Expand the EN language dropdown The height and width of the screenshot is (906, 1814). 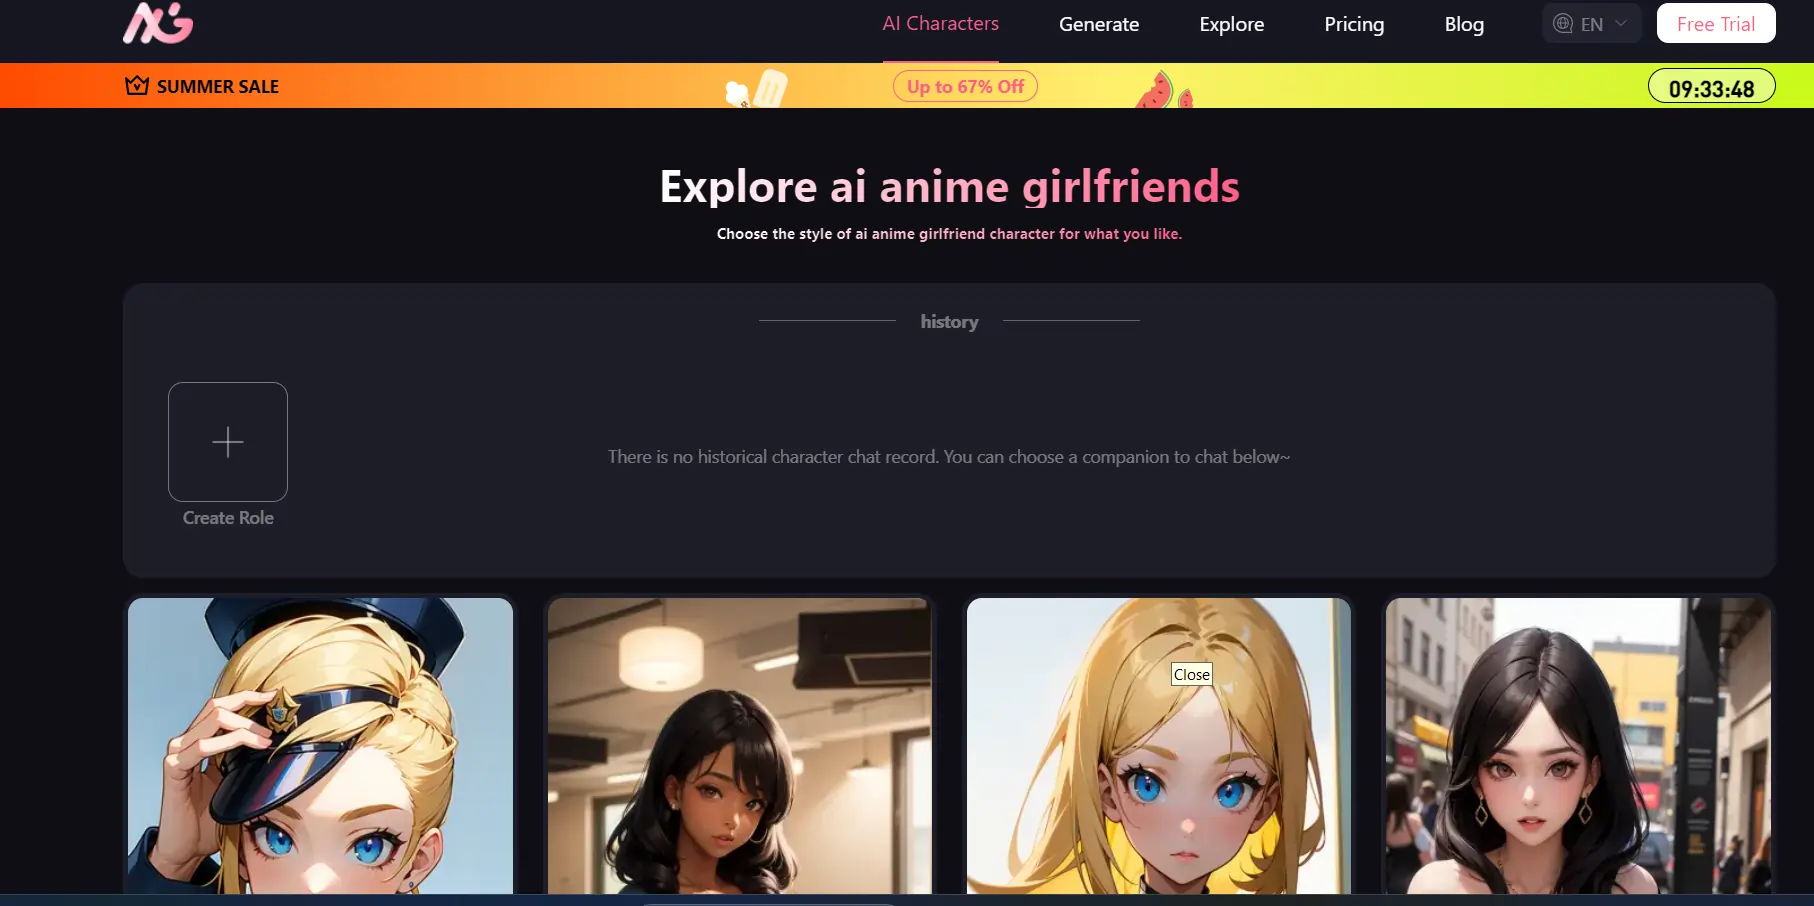click(x=1591, y=24)
